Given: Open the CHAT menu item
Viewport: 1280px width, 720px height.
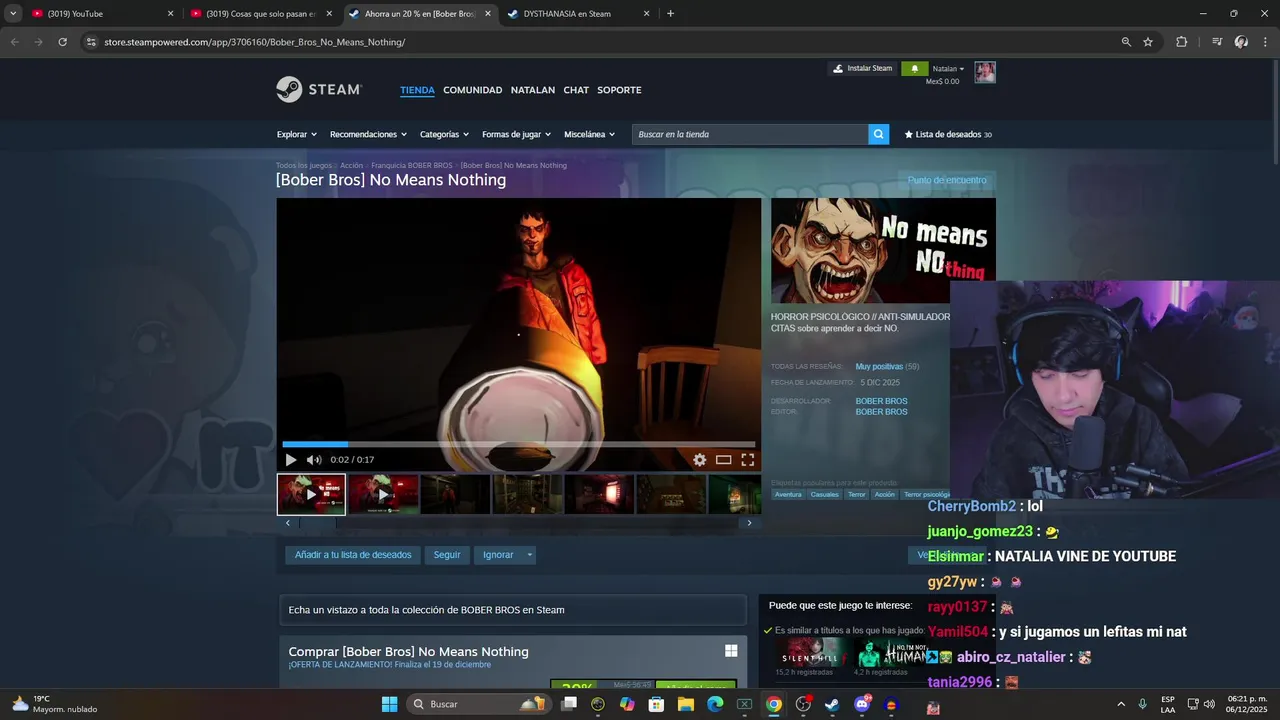Looking at the screenshot, I should pos(576,90).
